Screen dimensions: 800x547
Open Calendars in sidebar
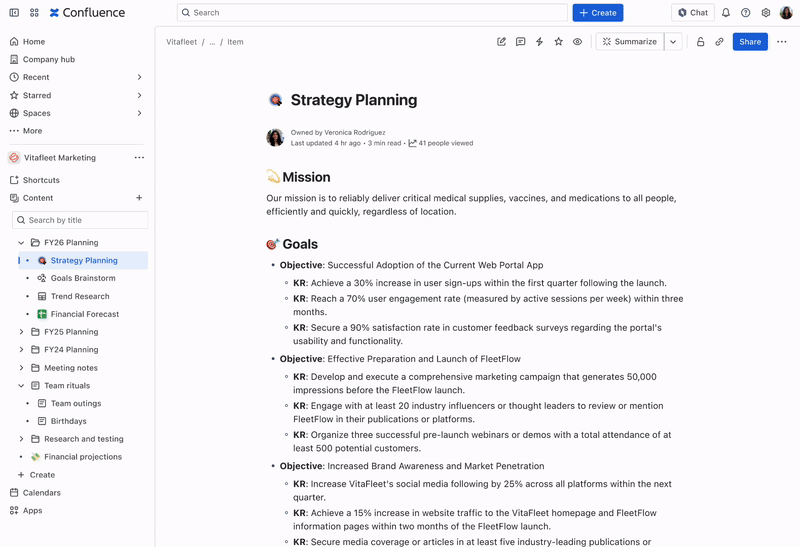[41, 493]
